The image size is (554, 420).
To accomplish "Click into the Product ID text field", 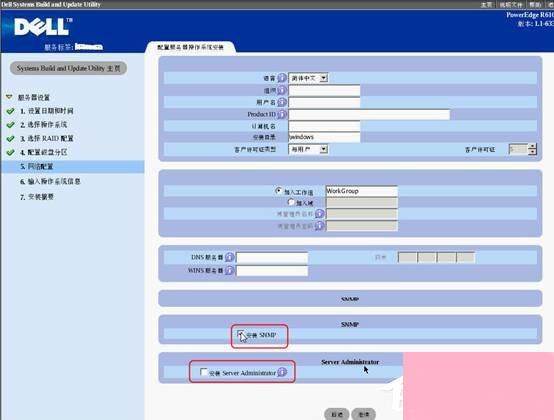I will 369,114.
